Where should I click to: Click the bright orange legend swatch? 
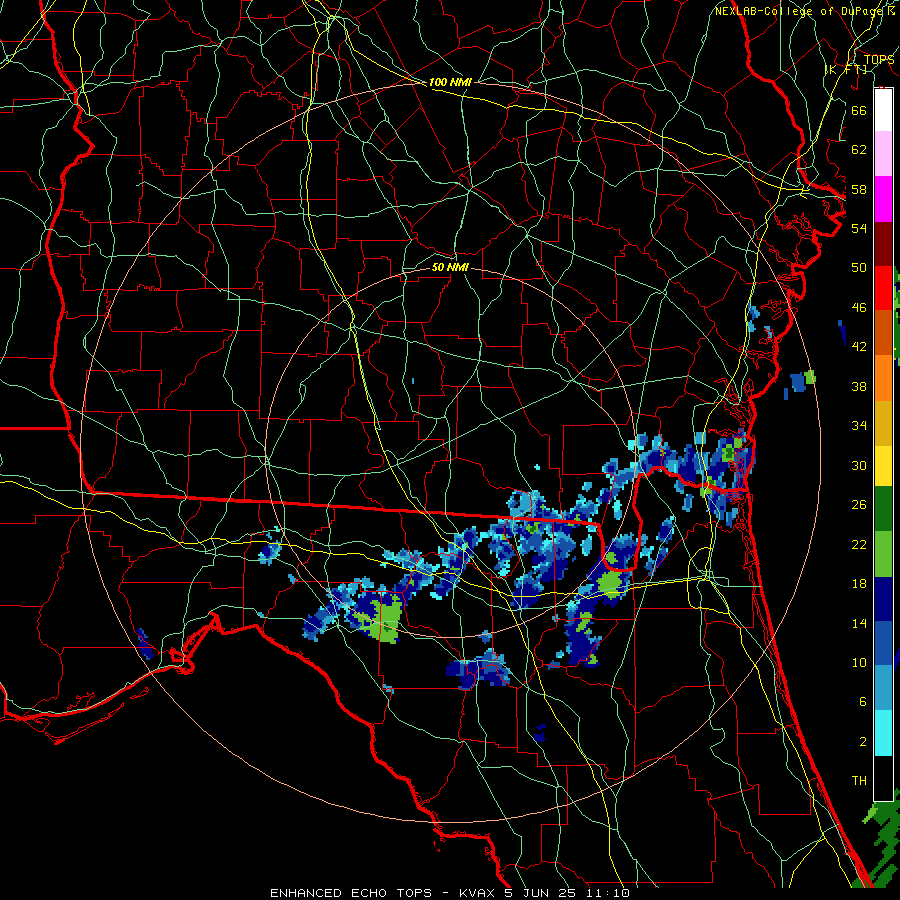883,378
